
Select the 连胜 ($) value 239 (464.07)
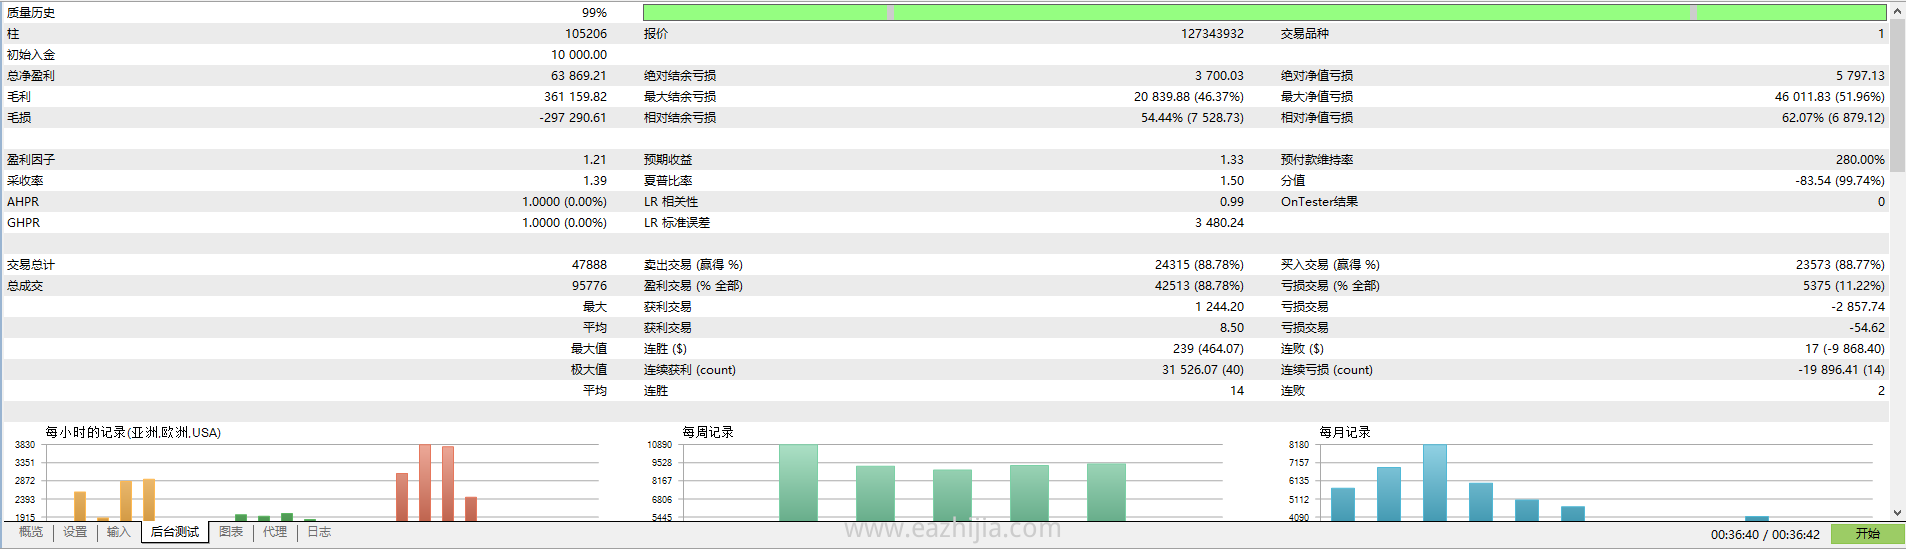coord(1208,349)
